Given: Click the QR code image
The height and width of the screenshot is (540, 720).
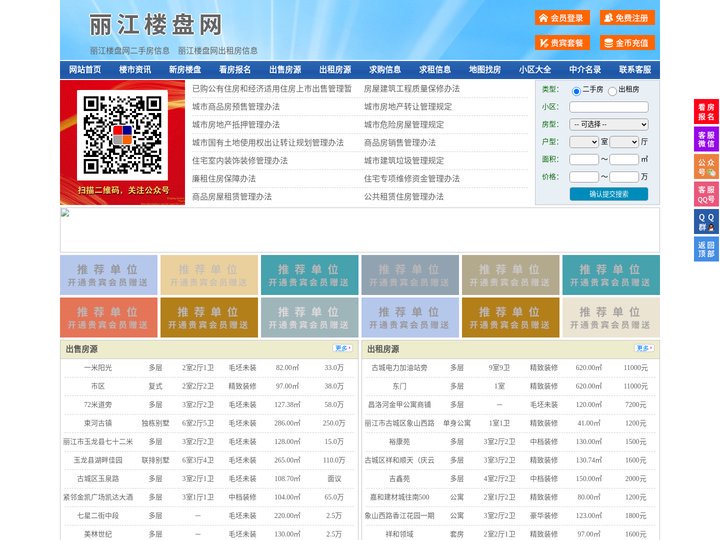Looking at the screenshot, I should 123,135.
